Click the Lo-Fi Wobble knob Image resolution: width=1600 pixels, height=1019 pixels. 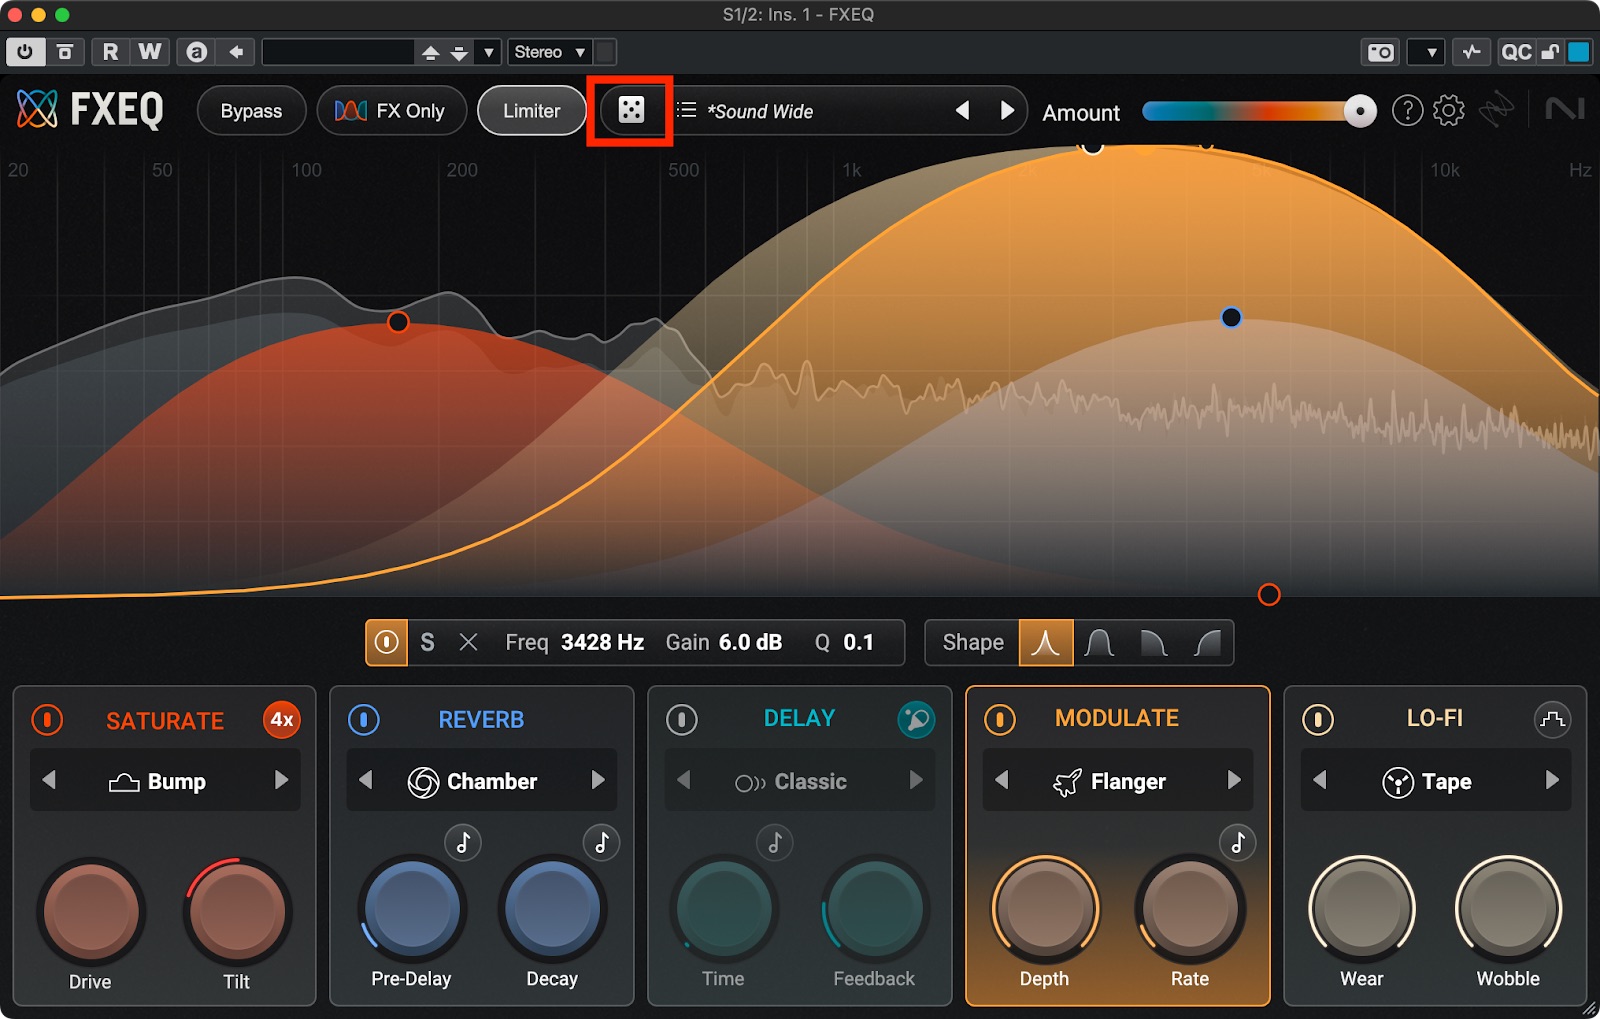pos(1508,908)
